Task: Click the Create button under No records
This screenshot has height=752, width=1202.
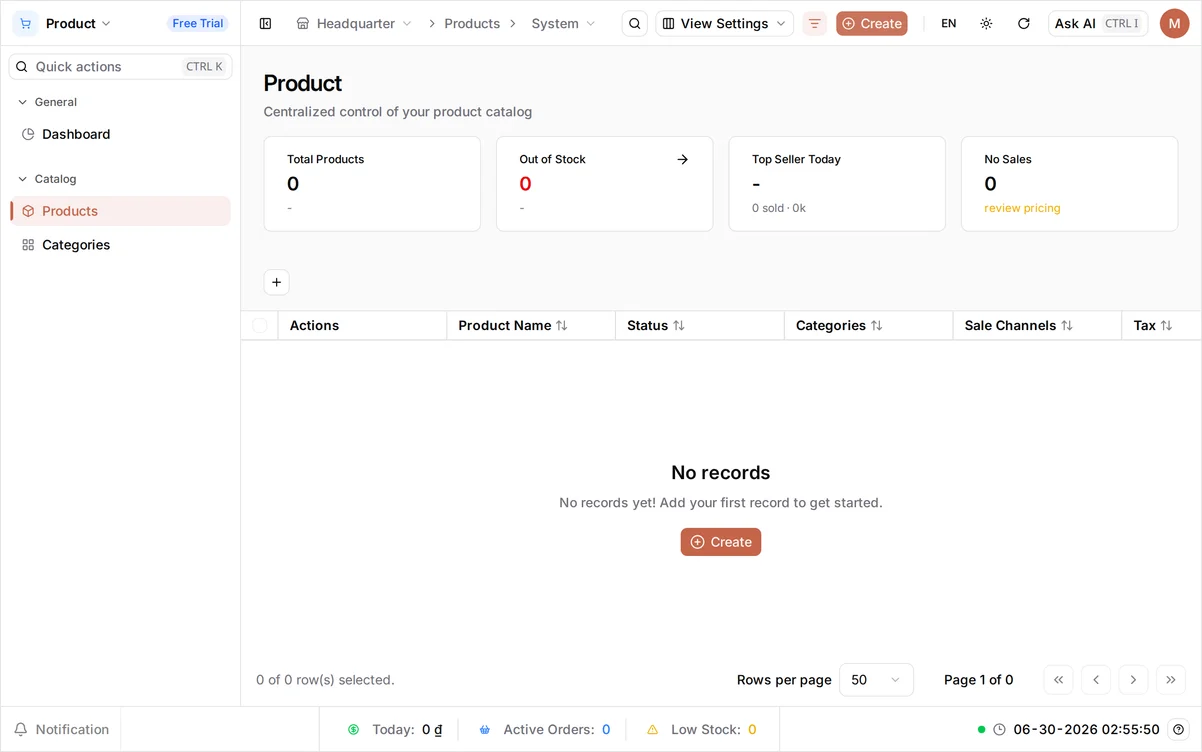Action: [x=721, y=542]
